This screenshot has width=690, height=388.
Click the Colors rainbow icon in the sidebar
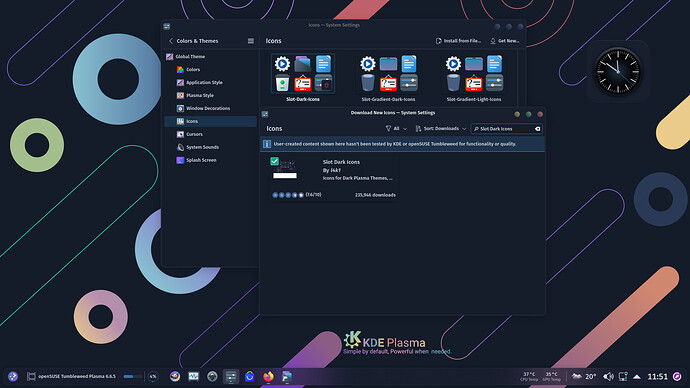(180, 70)
